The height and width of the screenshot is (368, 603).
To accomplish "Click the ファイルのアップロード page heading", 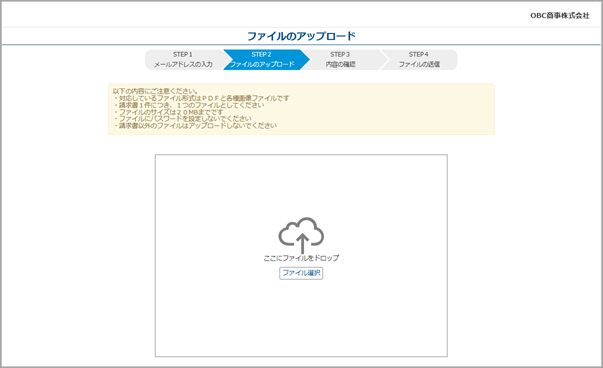I will (x=301, y=36).
